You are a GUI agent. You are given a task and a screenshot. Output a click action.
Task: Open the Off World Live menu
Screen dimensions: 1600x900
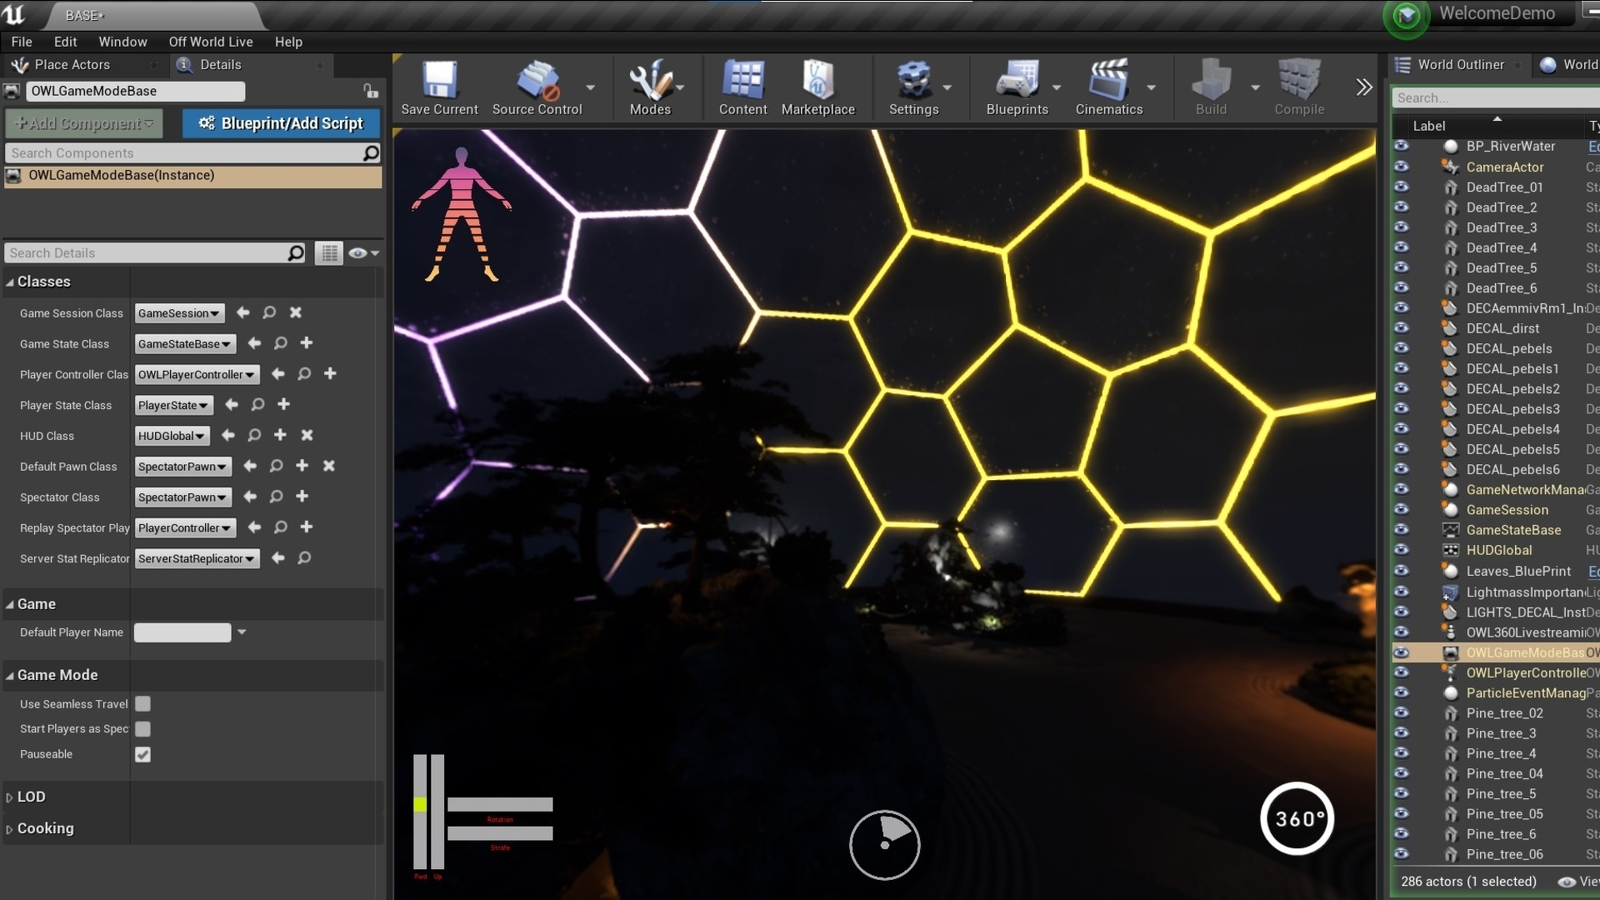point(210,41)
